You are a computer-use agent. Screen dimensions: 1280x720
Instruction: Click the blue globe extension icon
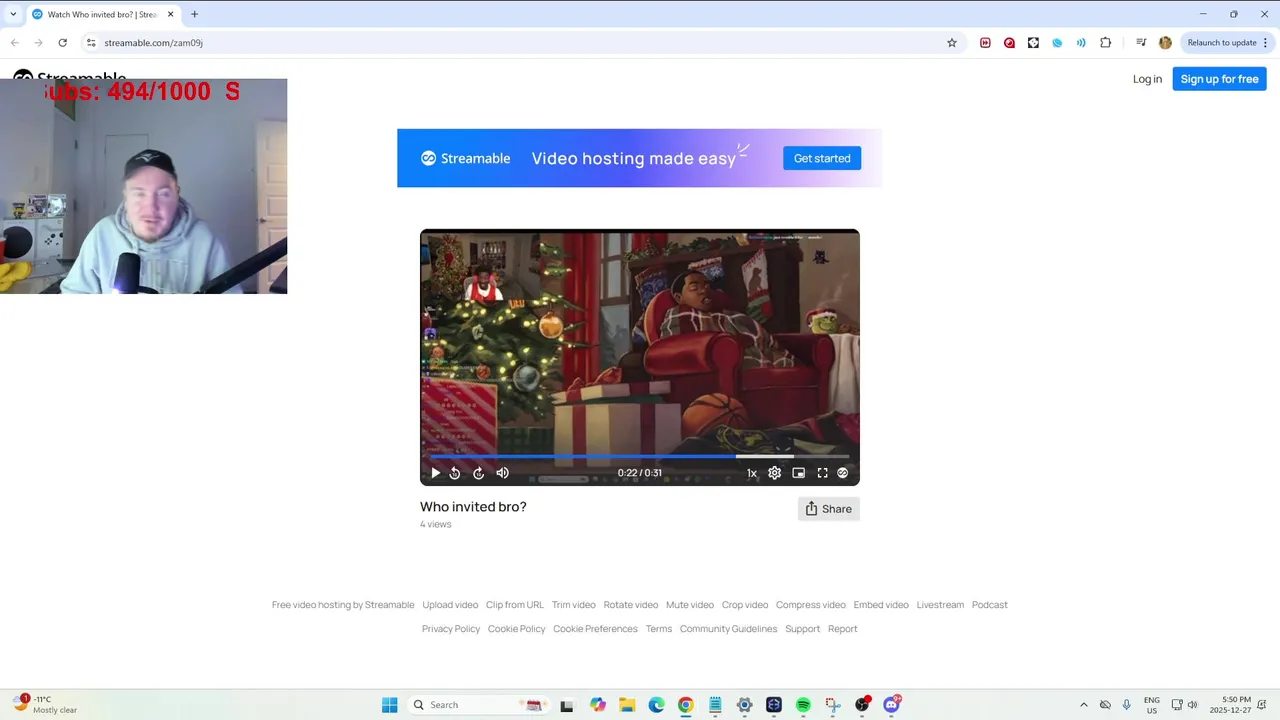click(1057, 43)
